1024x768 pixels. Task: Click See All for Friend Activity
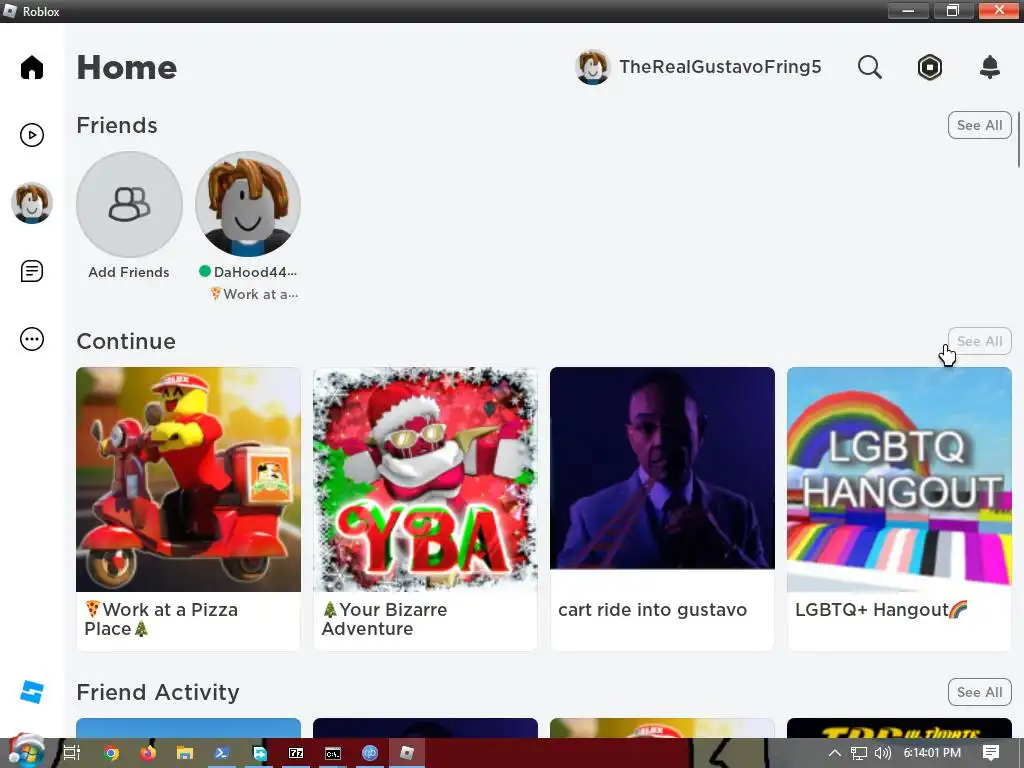click(980, 692)
